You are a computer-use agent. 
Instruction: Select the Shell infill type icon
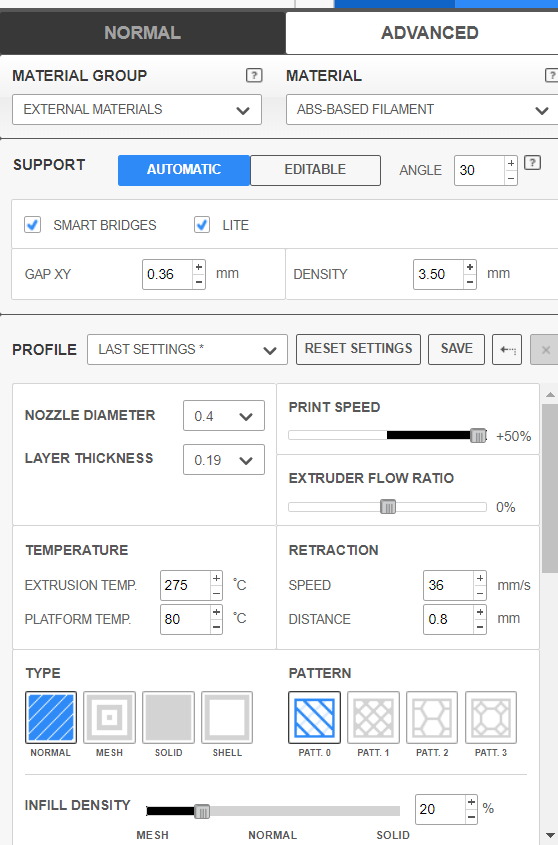(x=227, y=717)
